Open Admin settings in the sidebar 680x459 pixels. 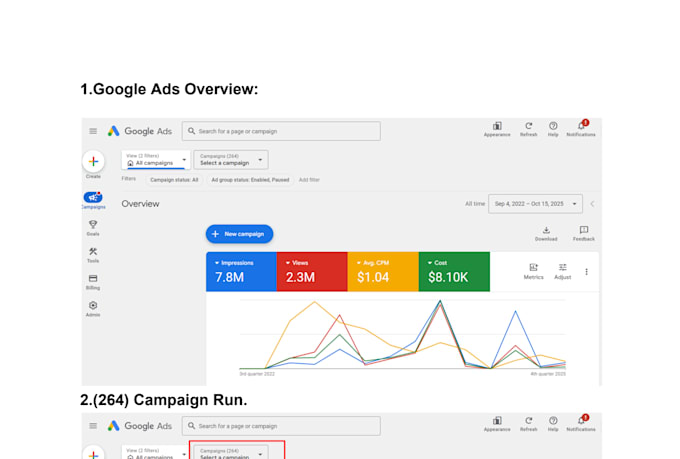93,309
